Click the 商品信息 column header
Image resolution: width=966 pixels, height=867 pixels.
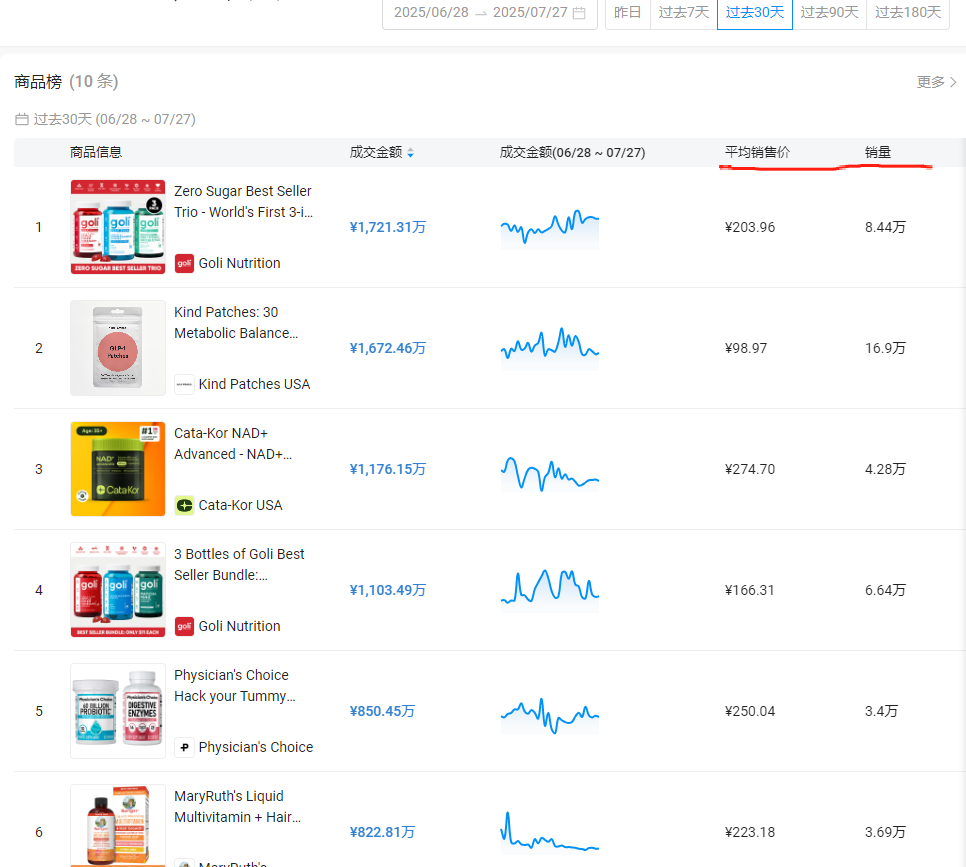[95, 152]
